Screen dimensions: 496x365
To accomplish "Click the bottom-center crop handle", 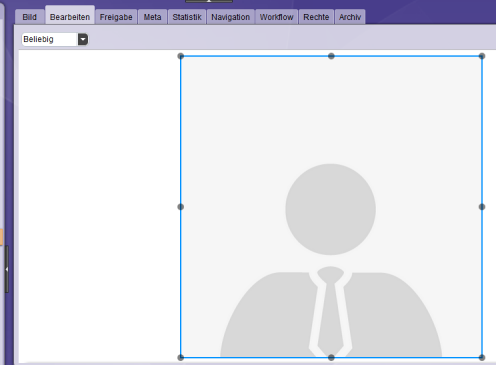I will [331, 358].
